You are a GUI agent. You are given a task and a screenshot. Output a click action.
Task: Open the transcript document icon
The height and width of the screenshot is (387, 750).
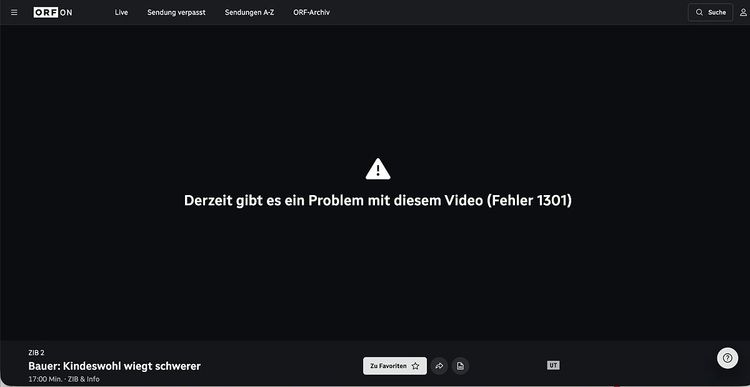460,366
